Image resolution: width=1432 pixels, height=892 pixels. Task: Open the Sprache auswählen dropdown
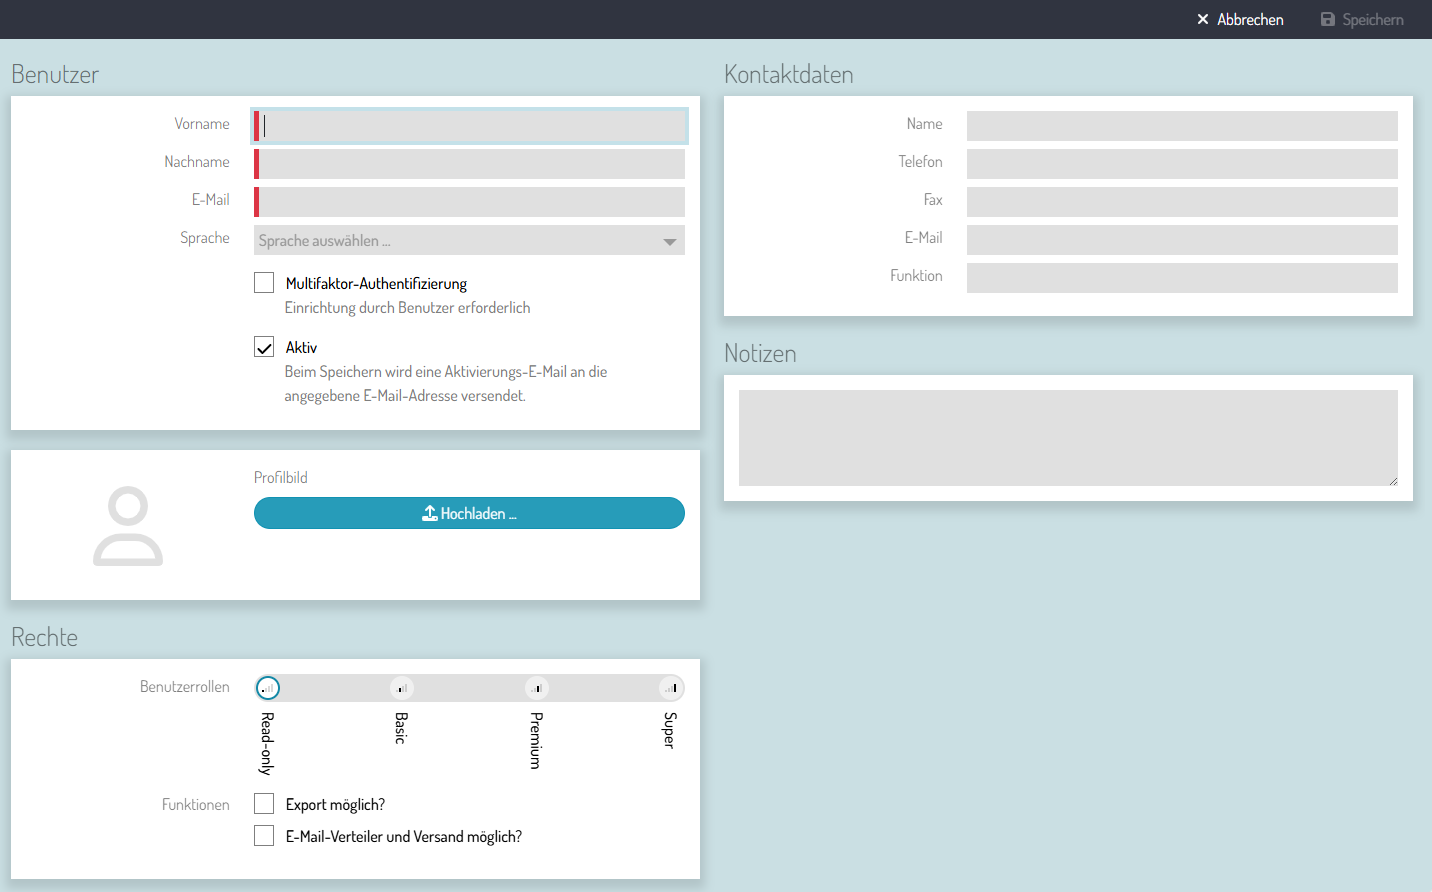click(458, 241)
